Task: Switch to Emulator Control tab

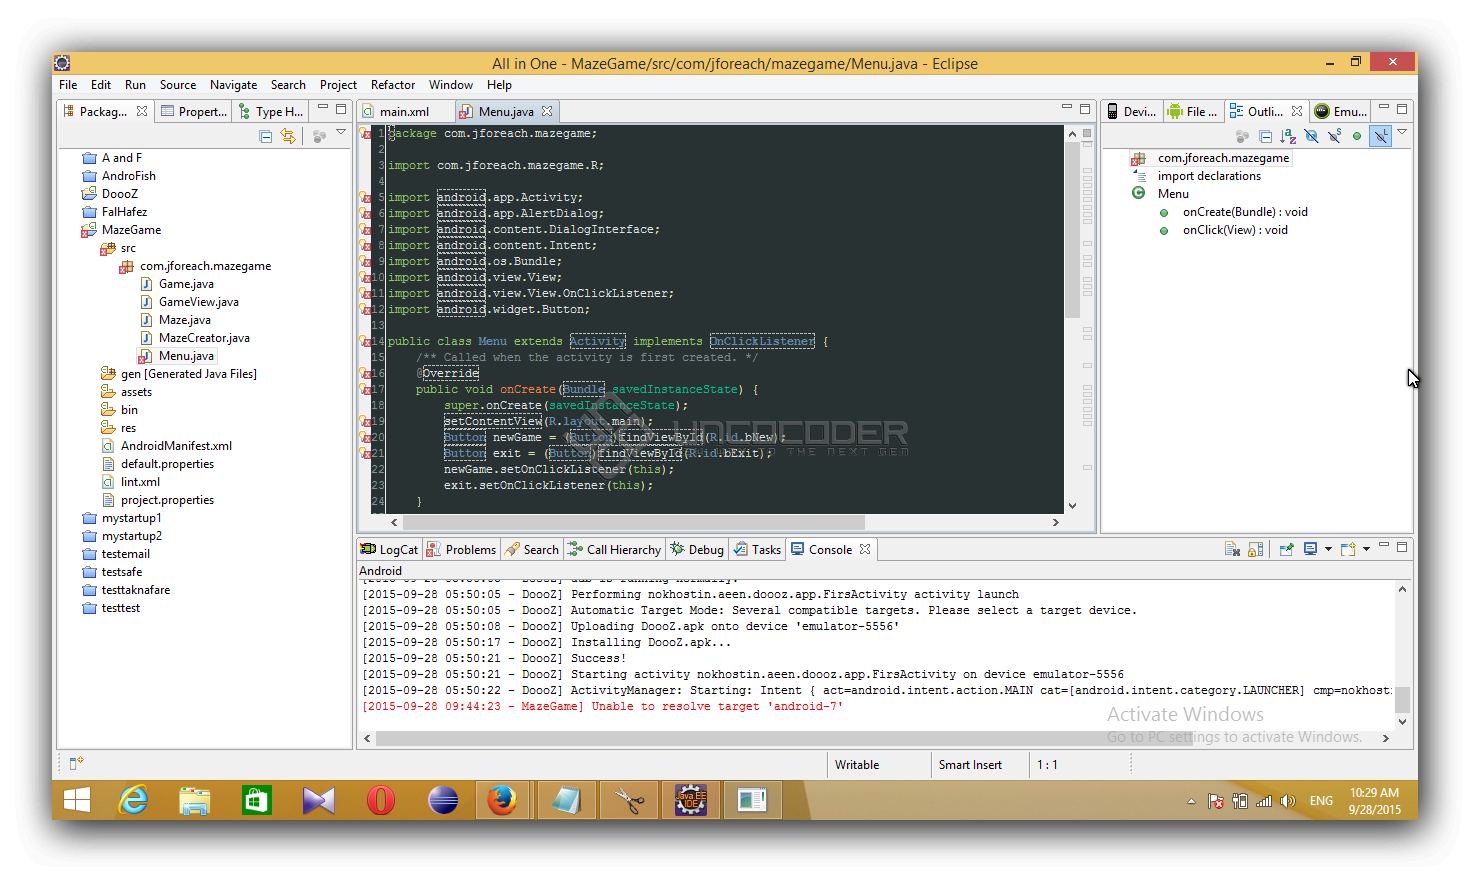Action: (1341, 111)
